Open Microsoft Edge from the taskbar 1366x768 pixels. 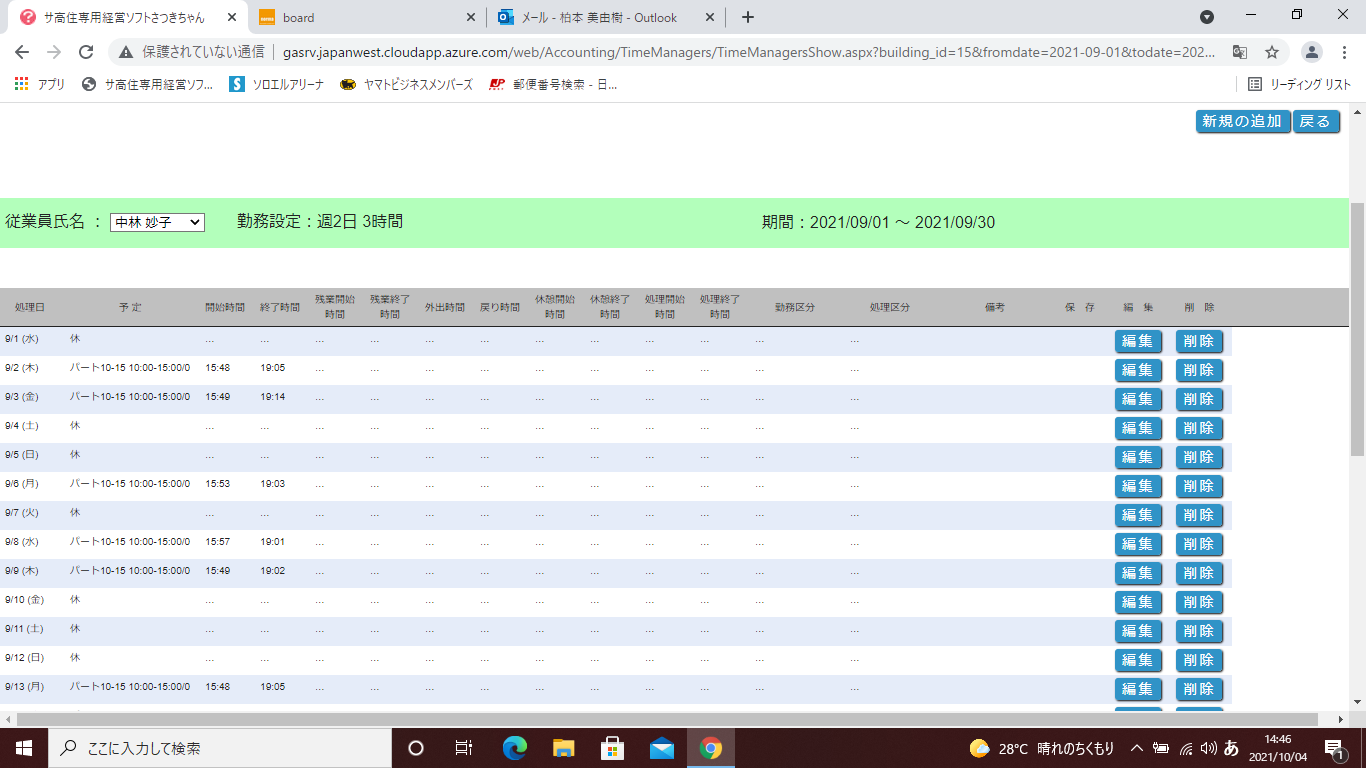[515, 748]
